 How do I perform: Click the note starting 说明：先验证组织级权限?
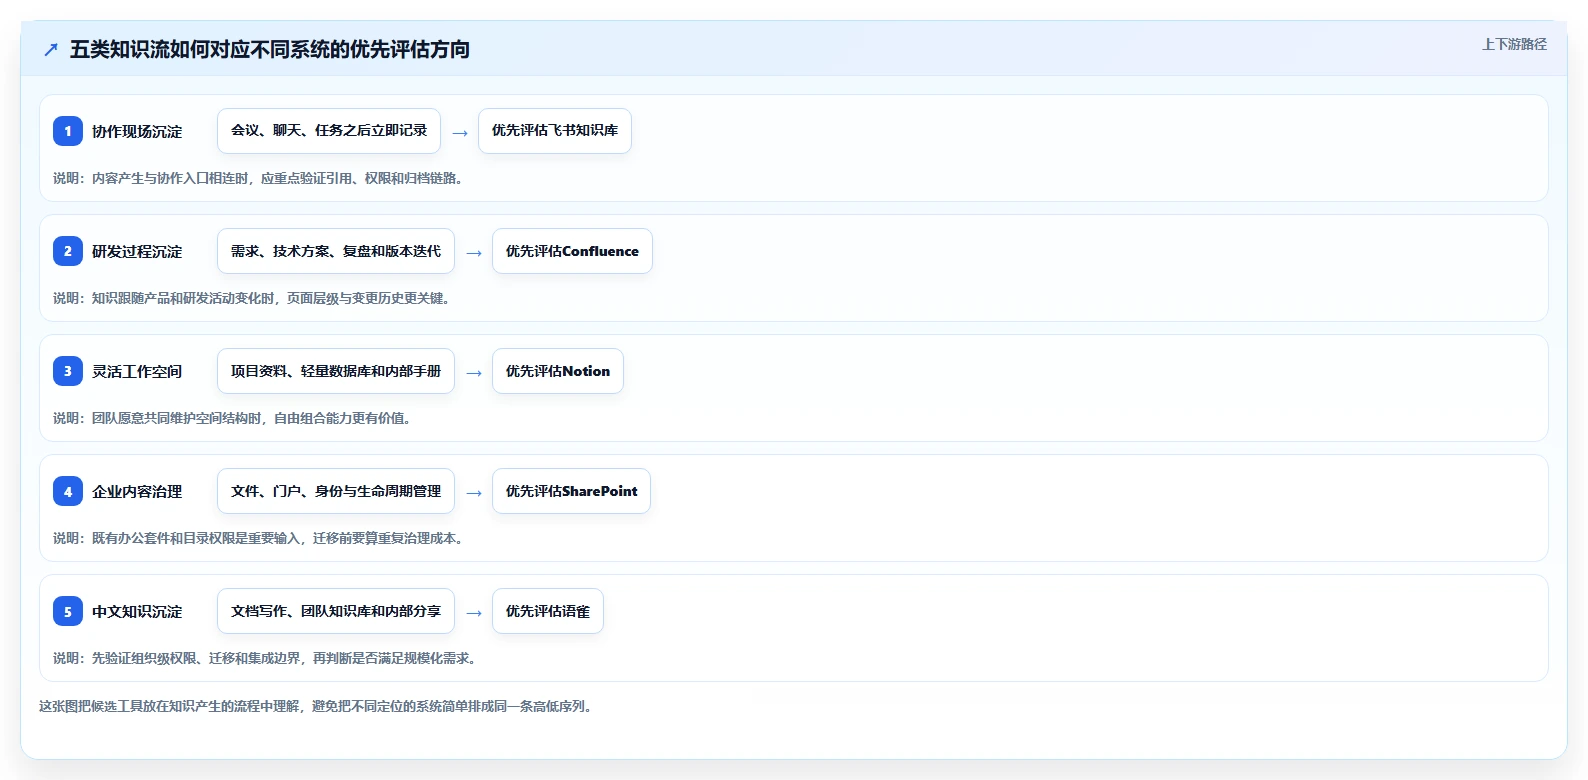pos(264,658)
